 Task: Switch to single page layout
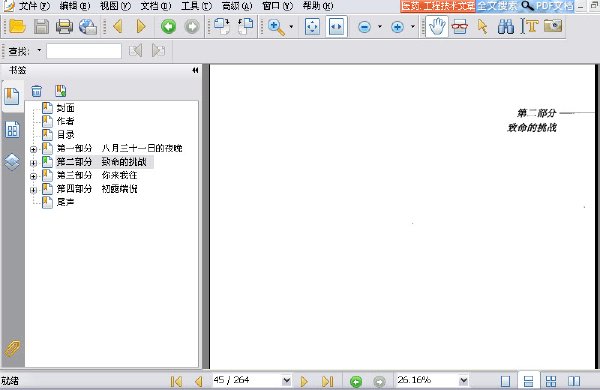pyautogui.click(x=505, y=381)
